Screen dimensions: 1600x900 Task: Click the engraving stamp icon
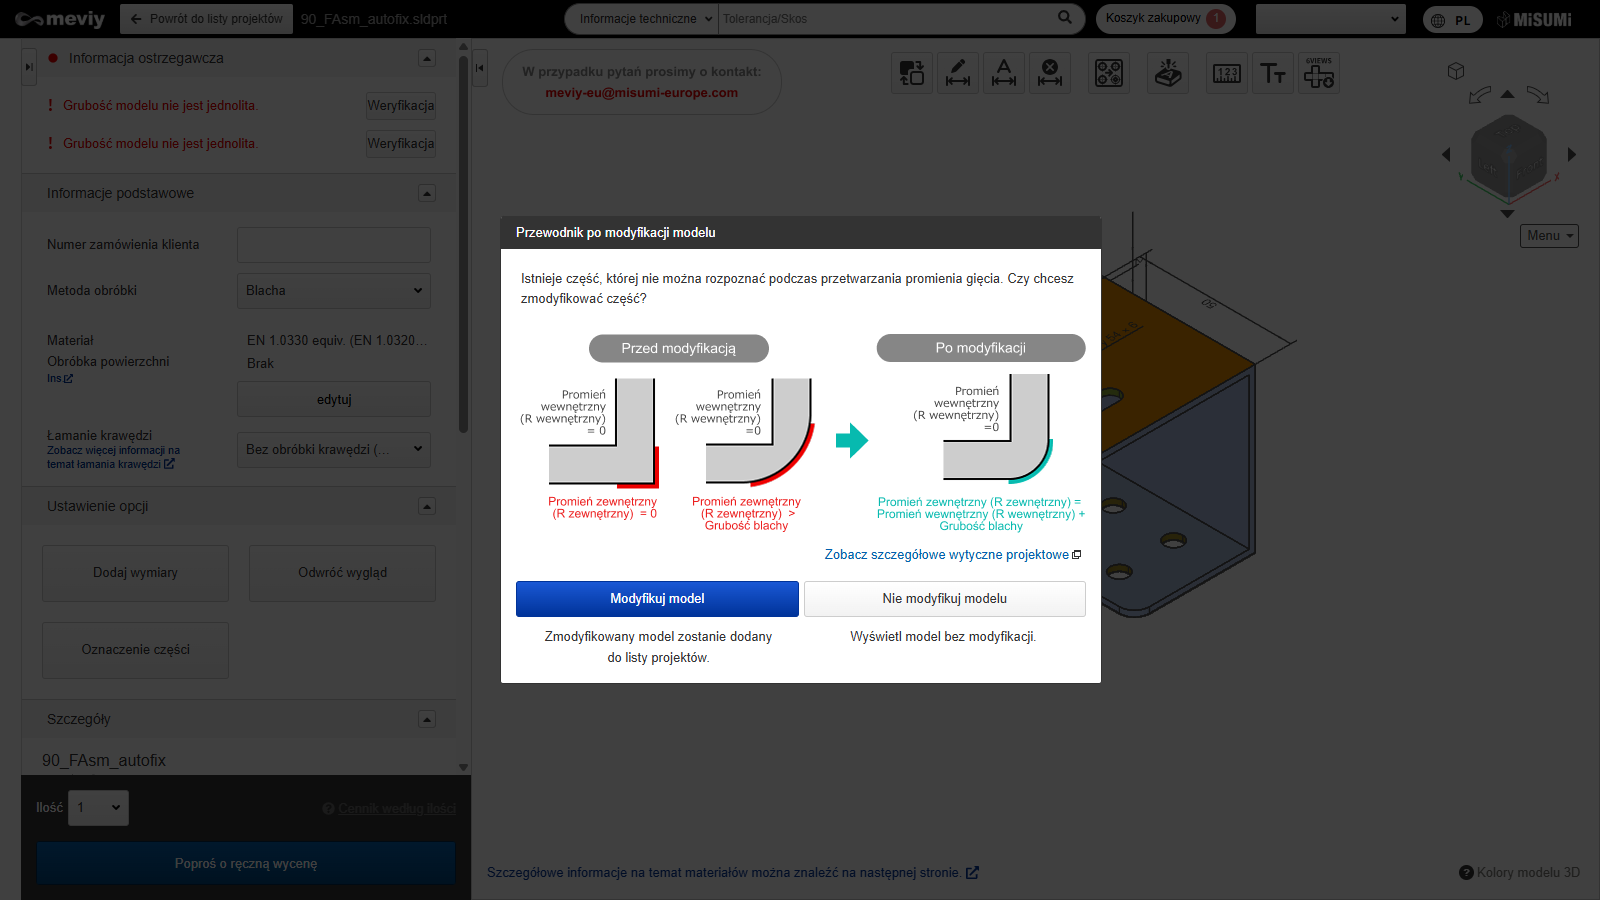[1167, 73]
